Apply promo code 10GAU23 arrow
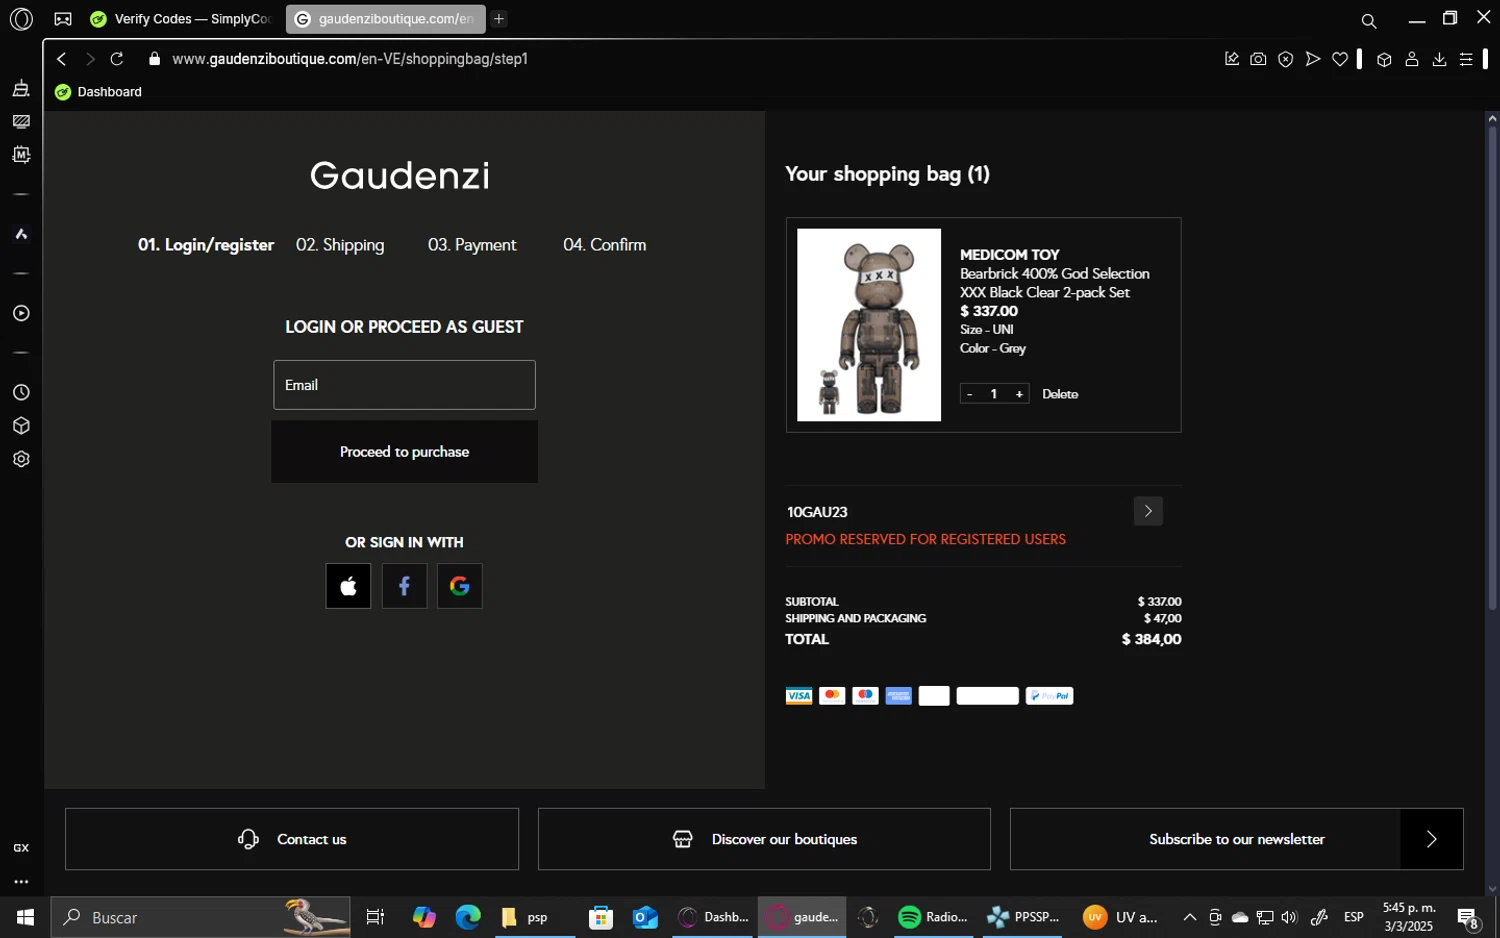 pyautogui.click(x=1148, y=511)
